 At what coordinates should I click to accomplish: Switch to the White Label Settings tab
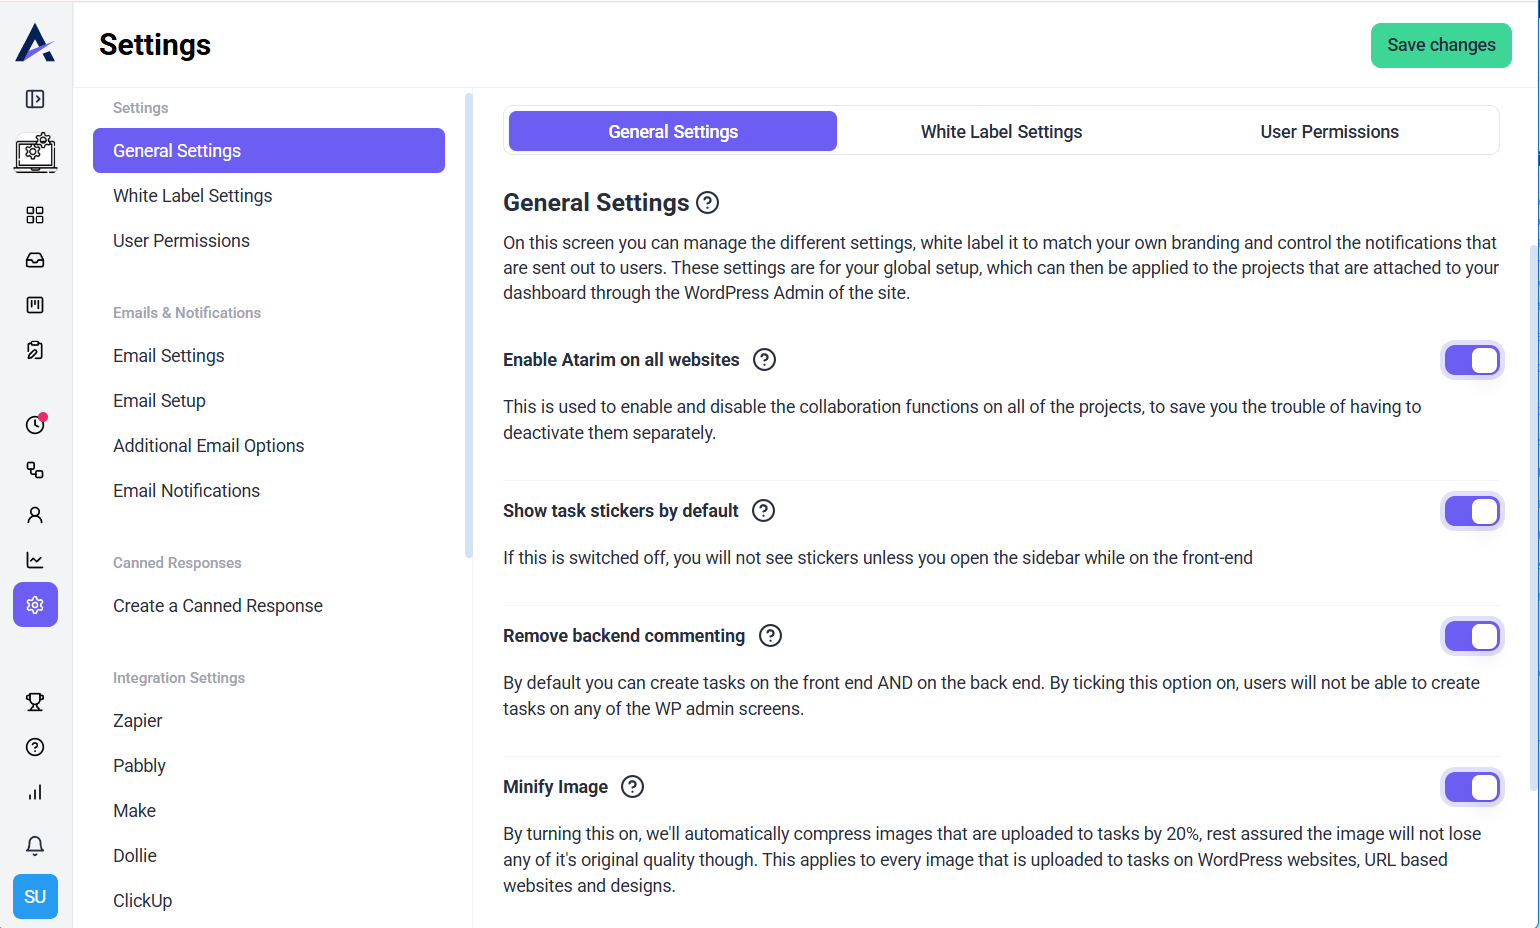coord(1001,132)
